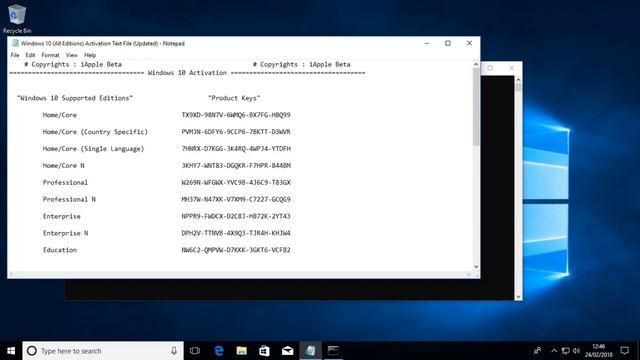Close the Notepad window

[x=469, y=43]
